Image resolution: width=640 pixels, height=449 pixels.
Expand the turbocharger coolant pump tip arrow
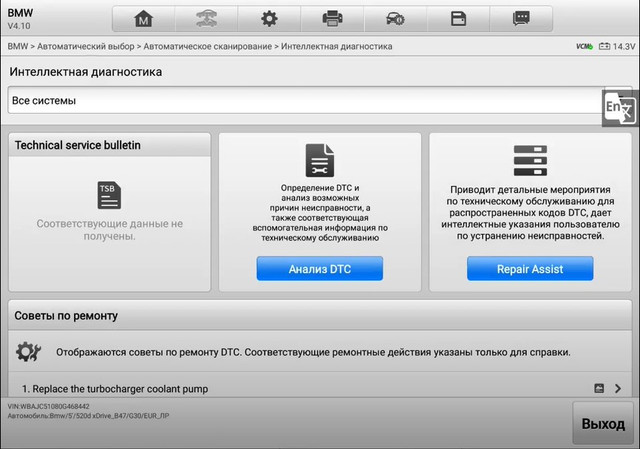click(x=619, y=388)
